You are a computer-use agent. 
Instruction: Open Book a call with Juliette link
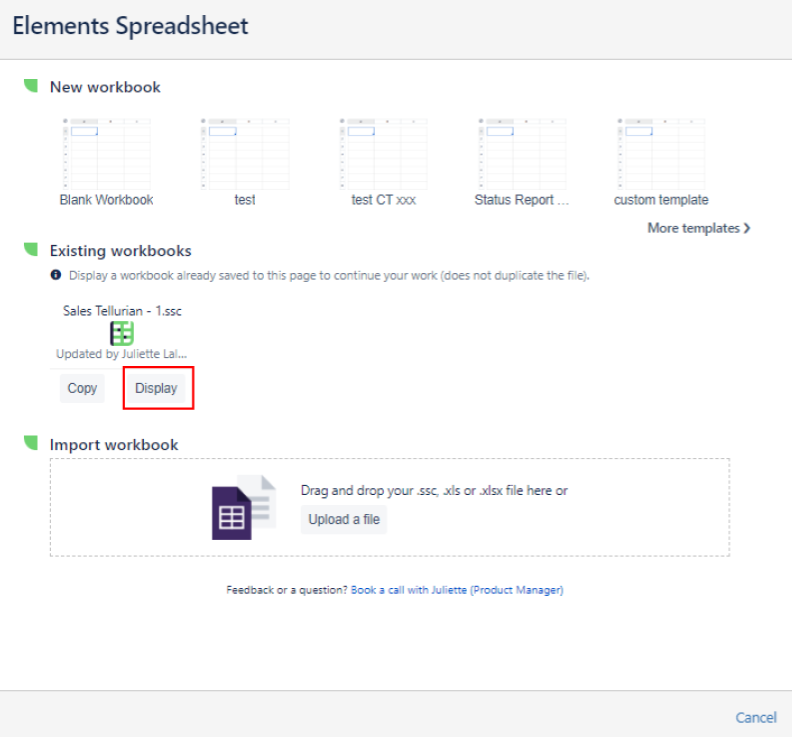pos(457,590)
